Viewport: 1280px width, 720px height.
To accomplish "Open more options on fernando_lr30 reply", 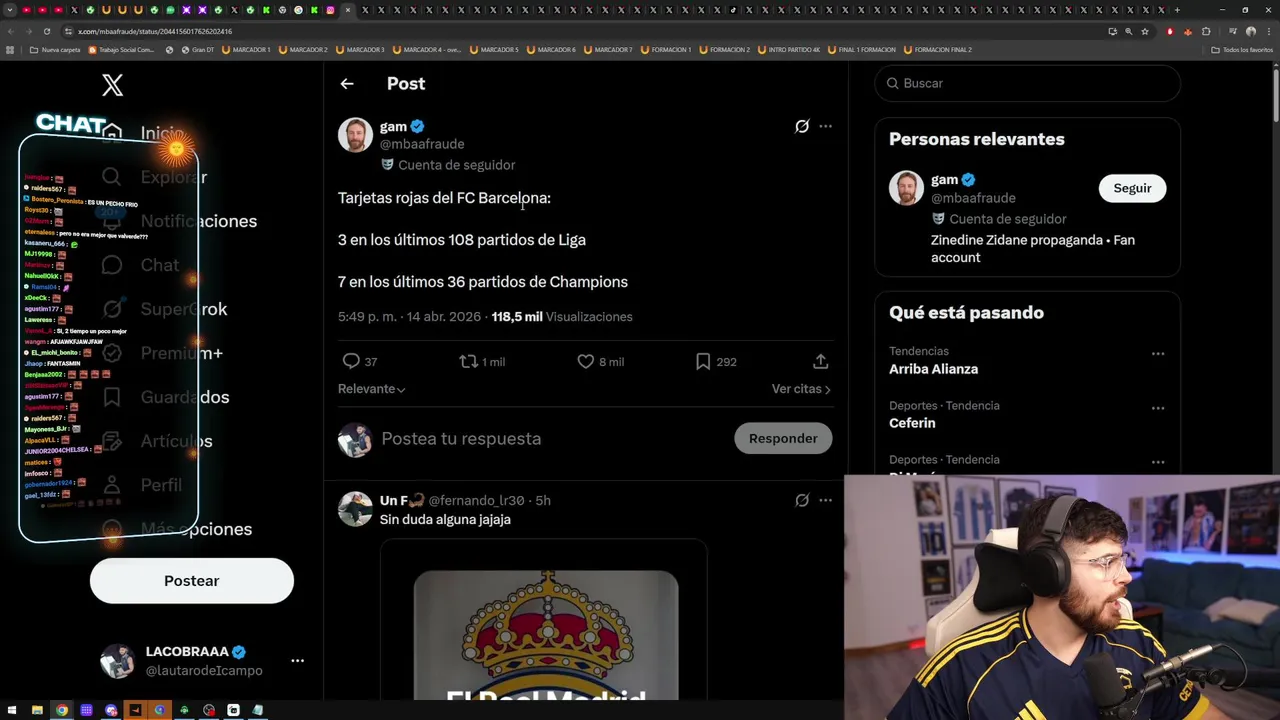I will tap(825, 500).
